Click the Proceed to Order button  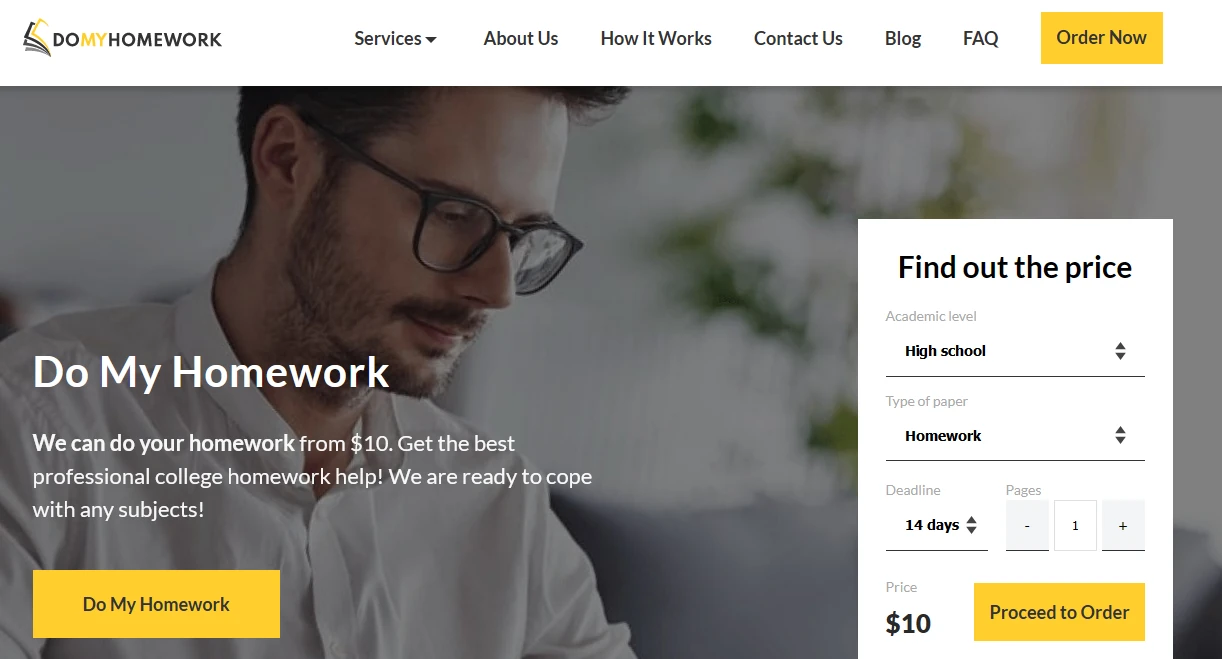(x=1059, y=612)
